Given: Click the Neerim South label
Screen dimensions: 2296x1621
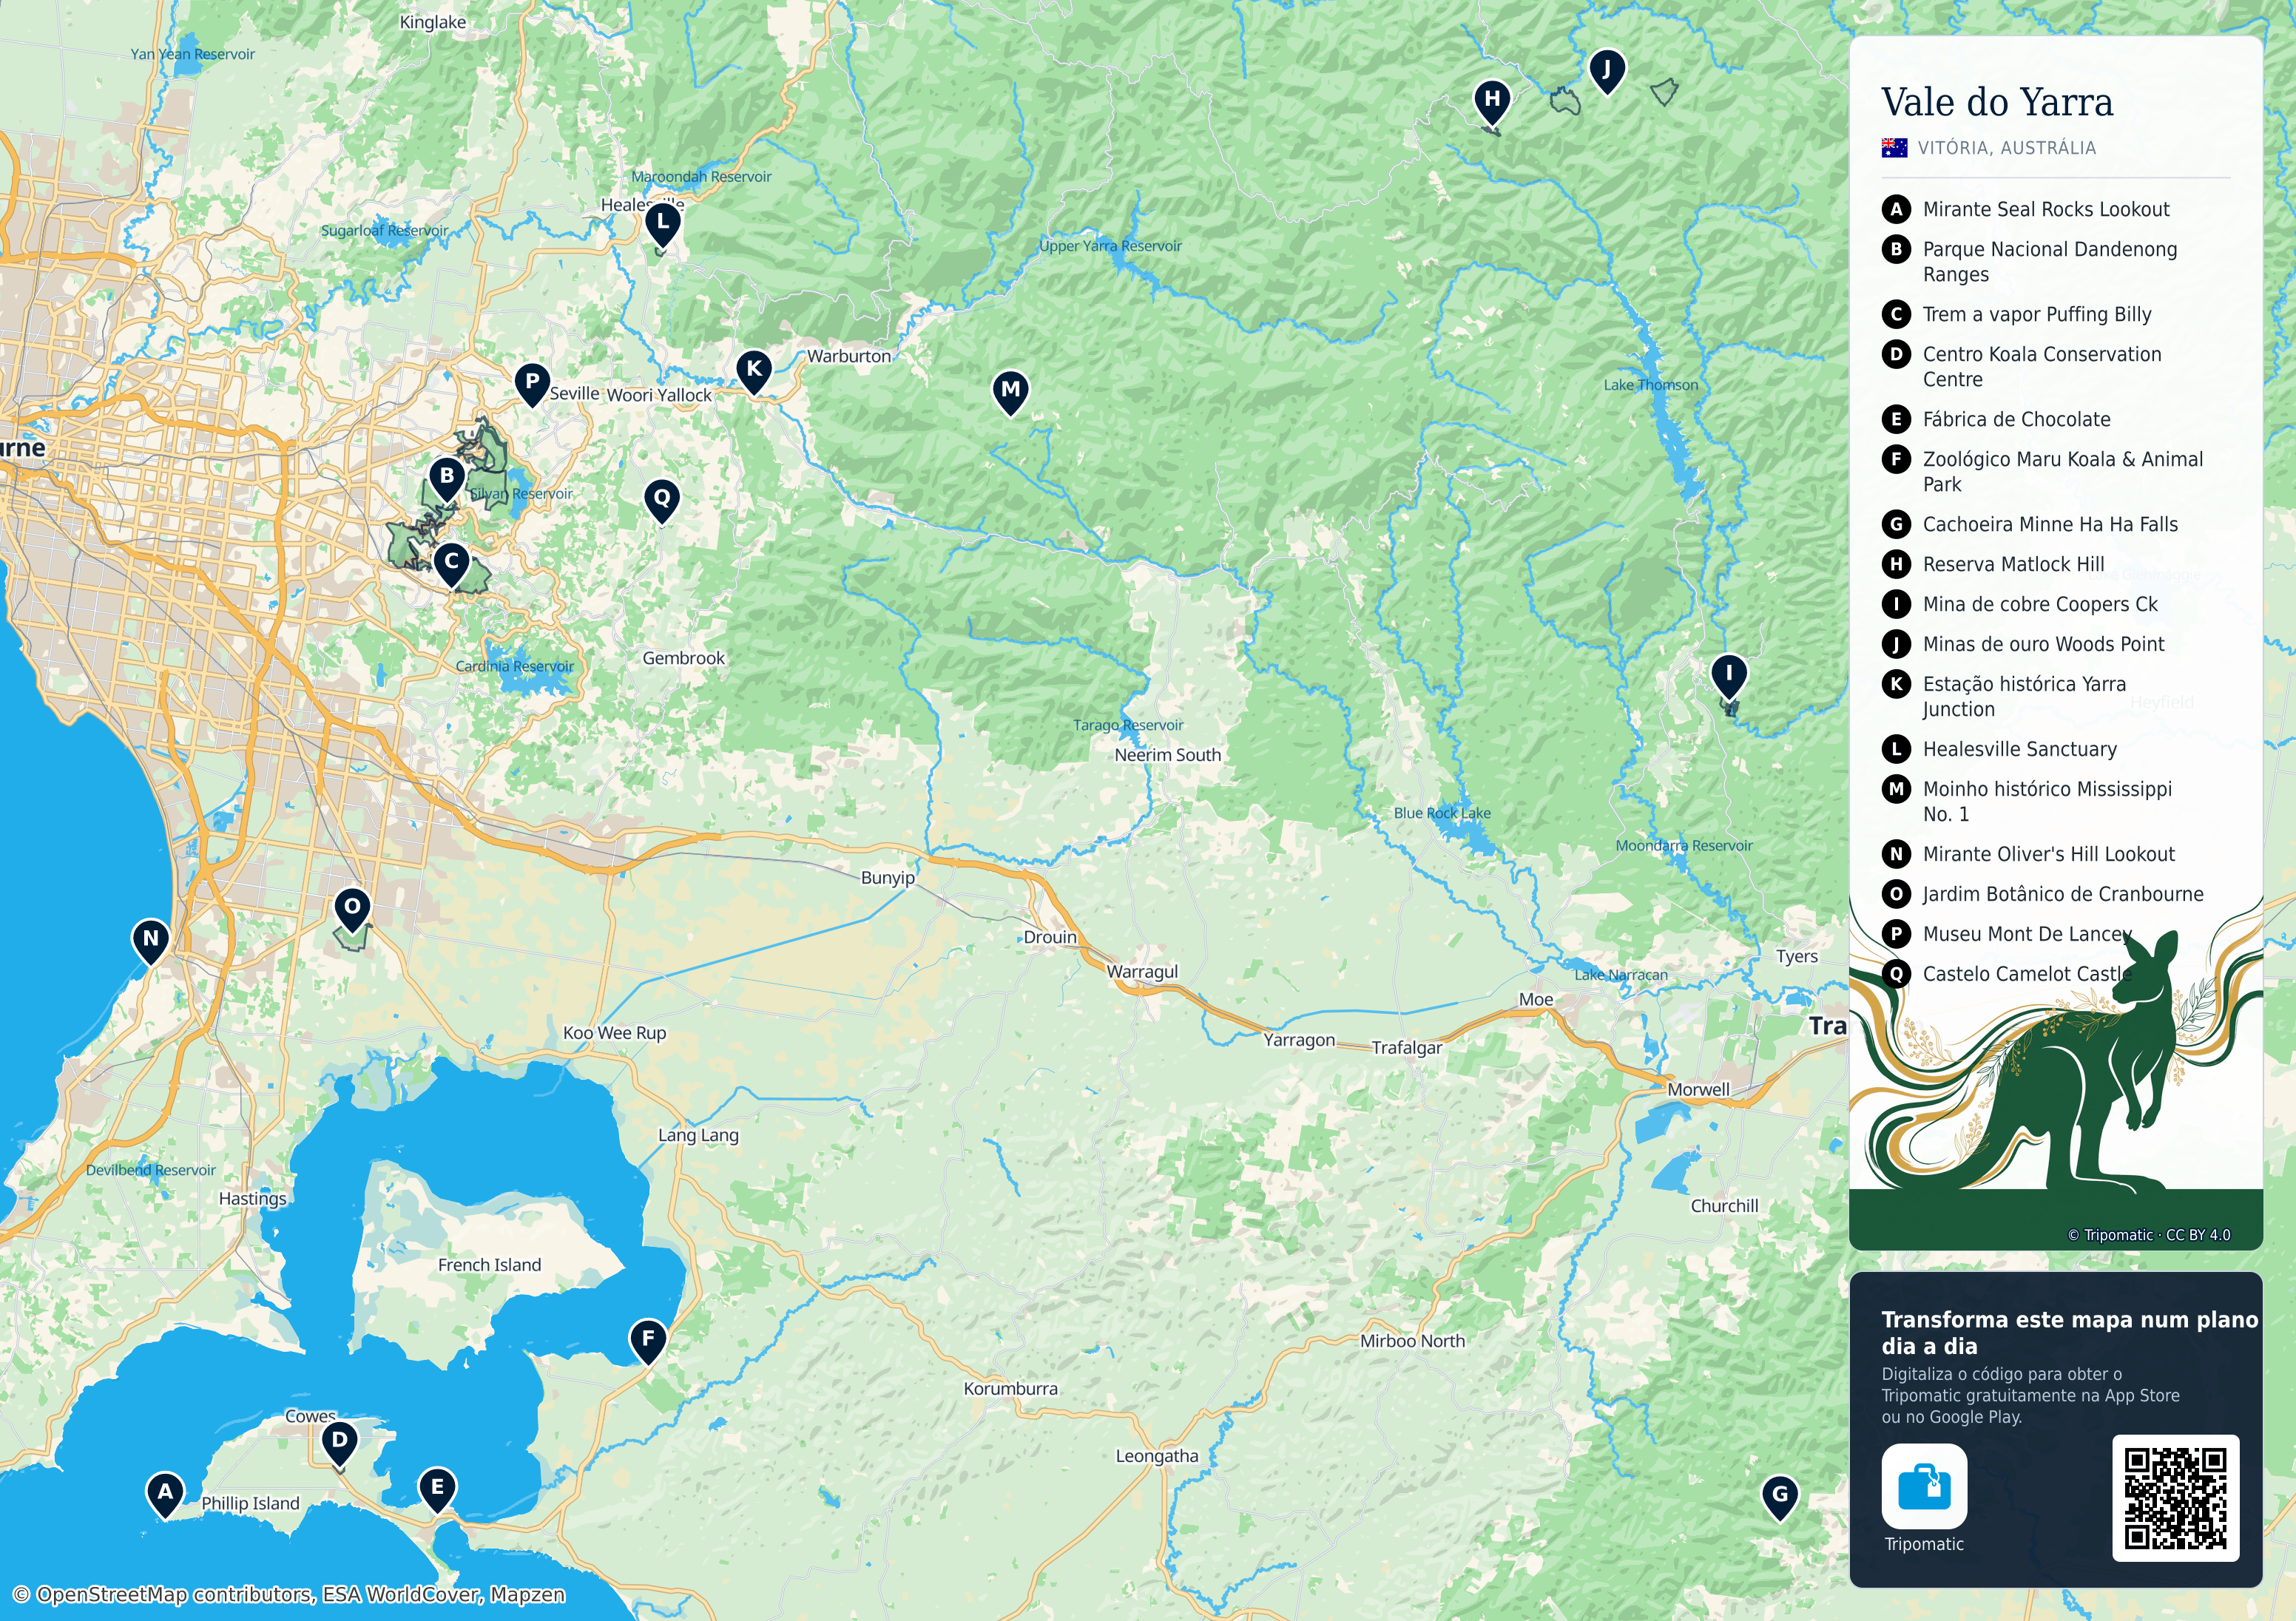Looking at the screenshot, I should [x=1168, y=755].
